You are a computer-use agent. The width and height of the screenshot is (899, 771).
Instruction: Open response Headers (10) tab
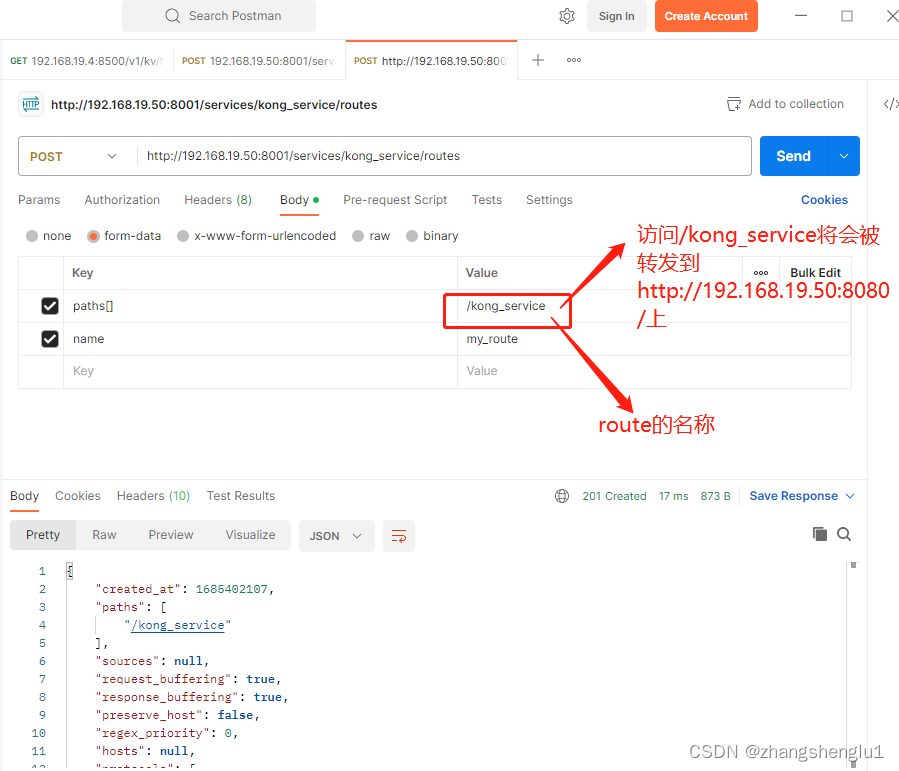(x=153, y=496)
